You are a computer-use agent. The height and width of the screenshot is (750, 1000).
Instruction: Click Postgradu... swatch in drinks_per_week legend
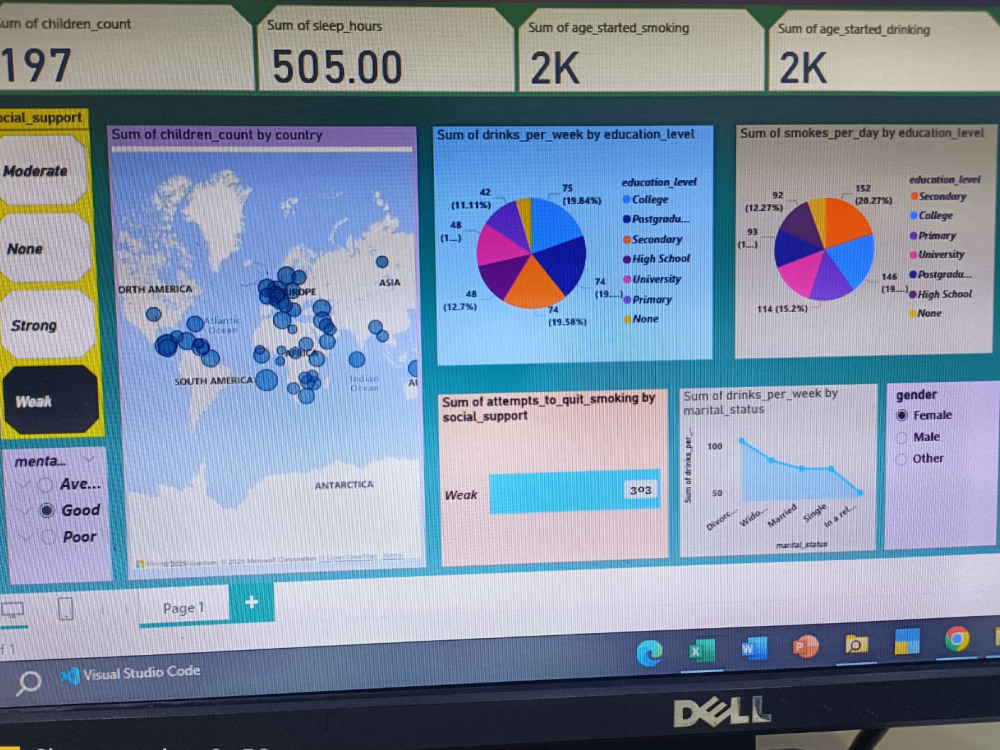(626, 219)
